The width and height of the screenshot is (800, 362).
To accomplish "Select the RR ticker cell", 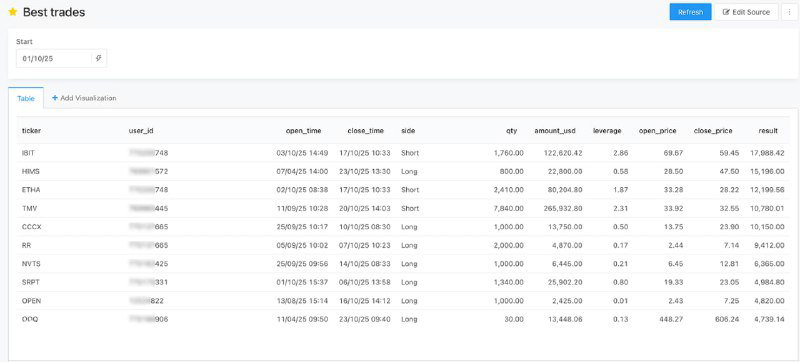I will 27,245.
